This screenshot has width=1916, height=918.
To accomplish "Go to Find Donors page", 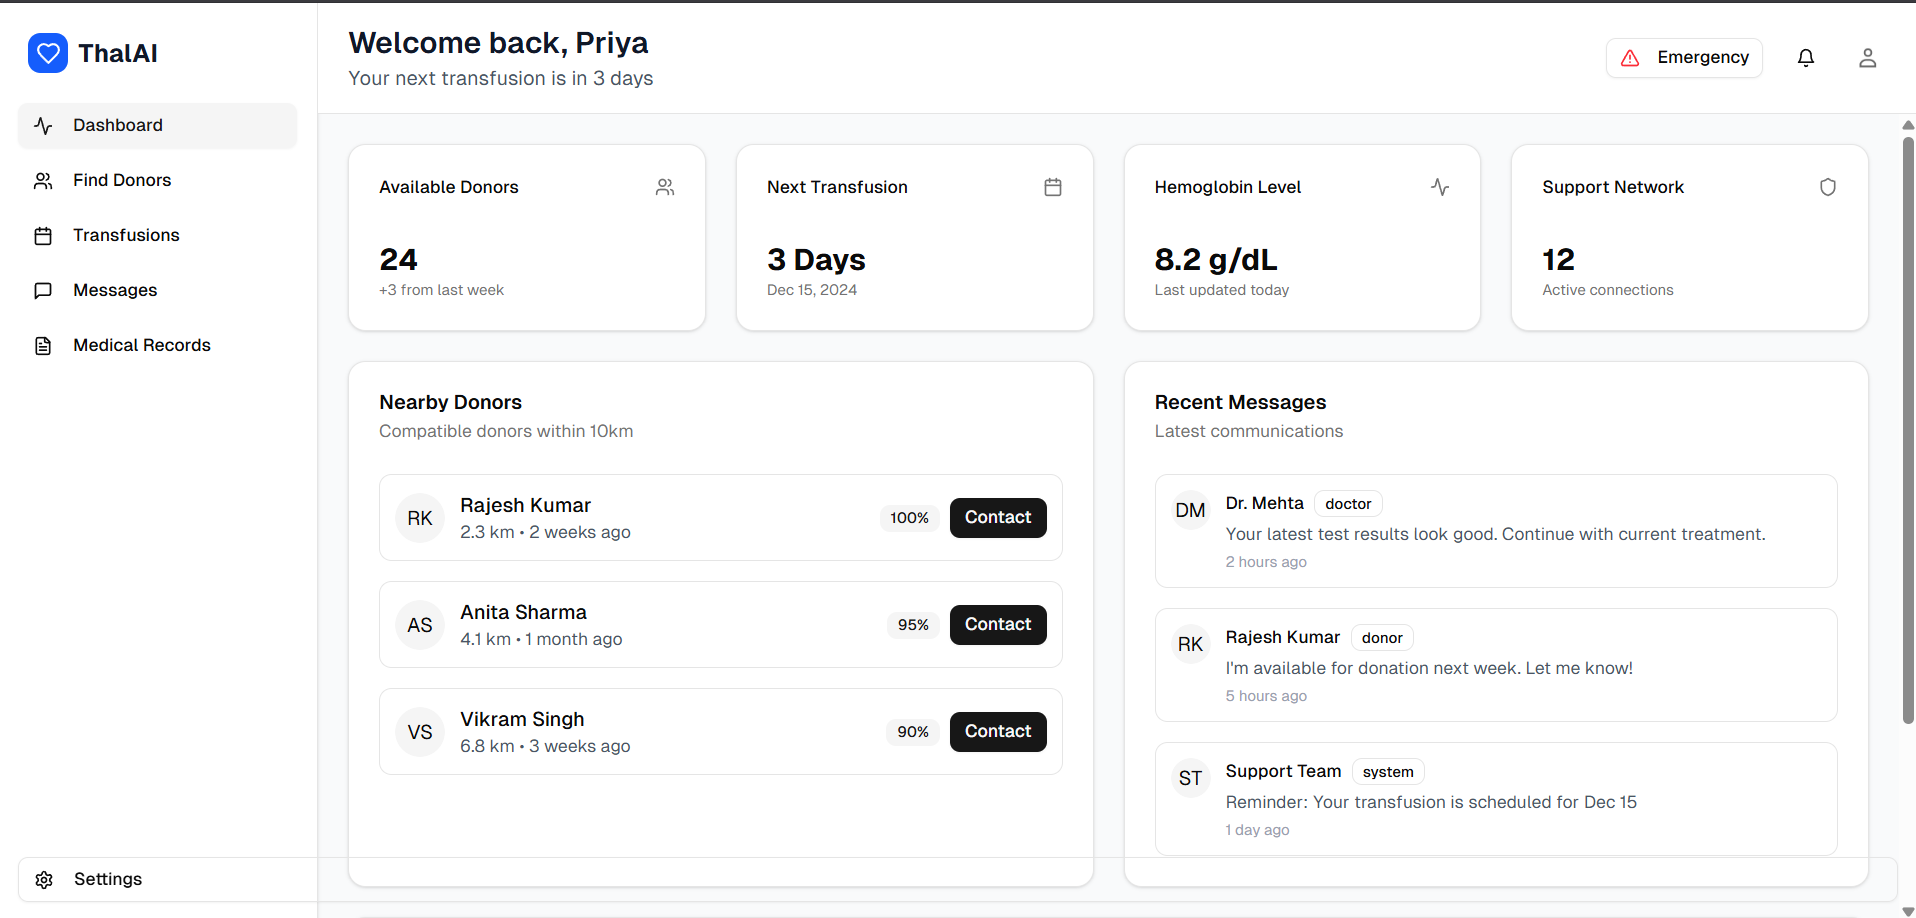I will point(122,180).
